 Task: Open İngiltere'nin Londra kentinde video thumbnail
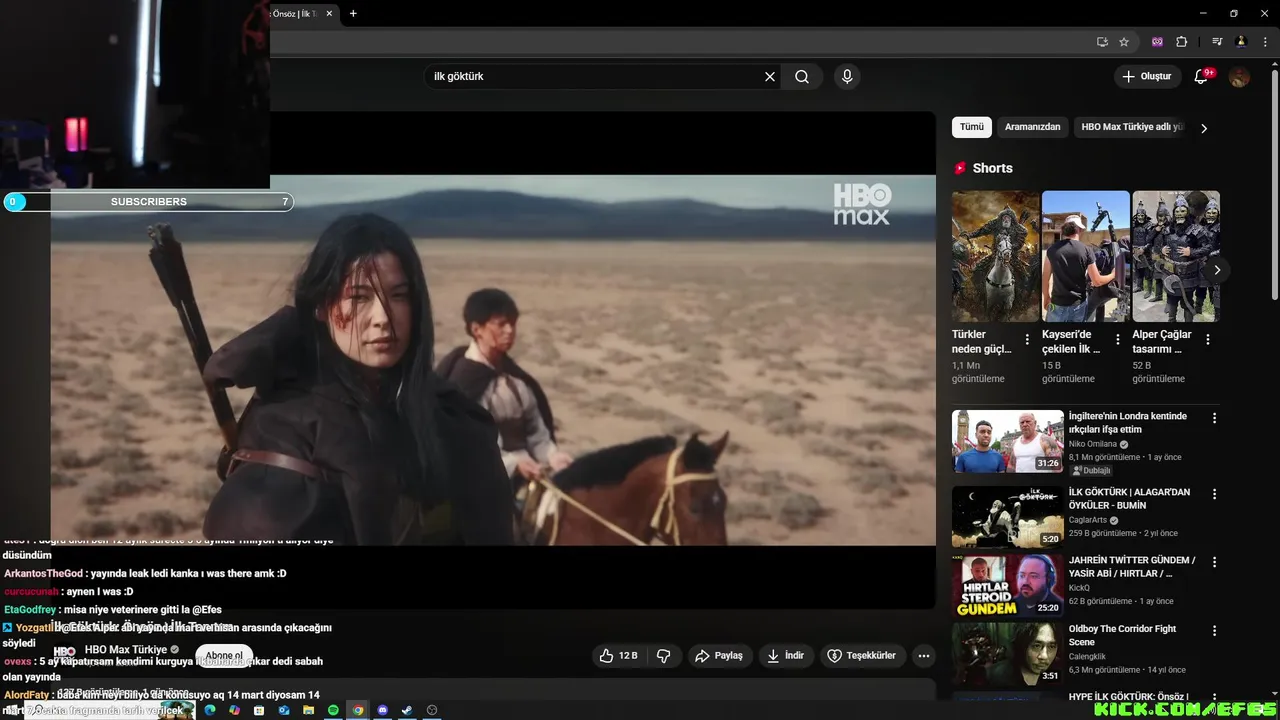click(x=1008, y=441)
